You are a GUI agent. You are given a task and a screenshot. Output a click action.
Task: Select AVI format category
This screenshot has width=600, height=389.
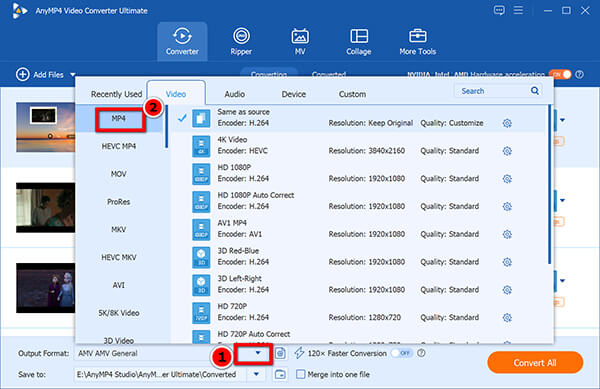pos(119,285)
